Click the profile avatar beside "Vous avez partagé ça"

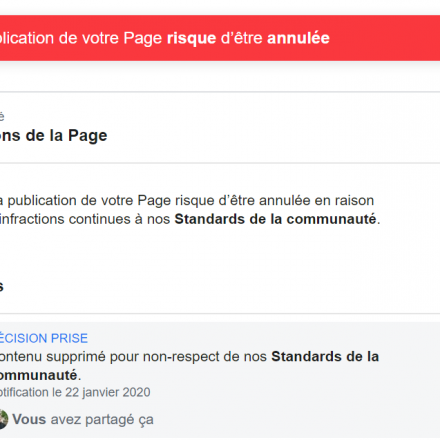coord(3,419)
